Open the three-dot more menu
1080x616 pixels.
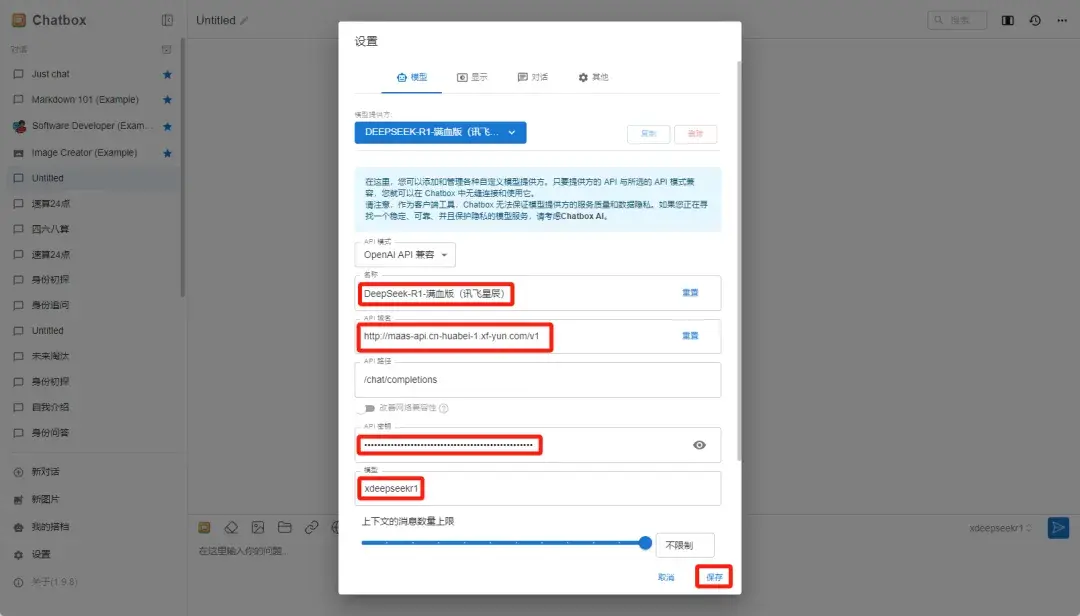(x=1062, y=21)
